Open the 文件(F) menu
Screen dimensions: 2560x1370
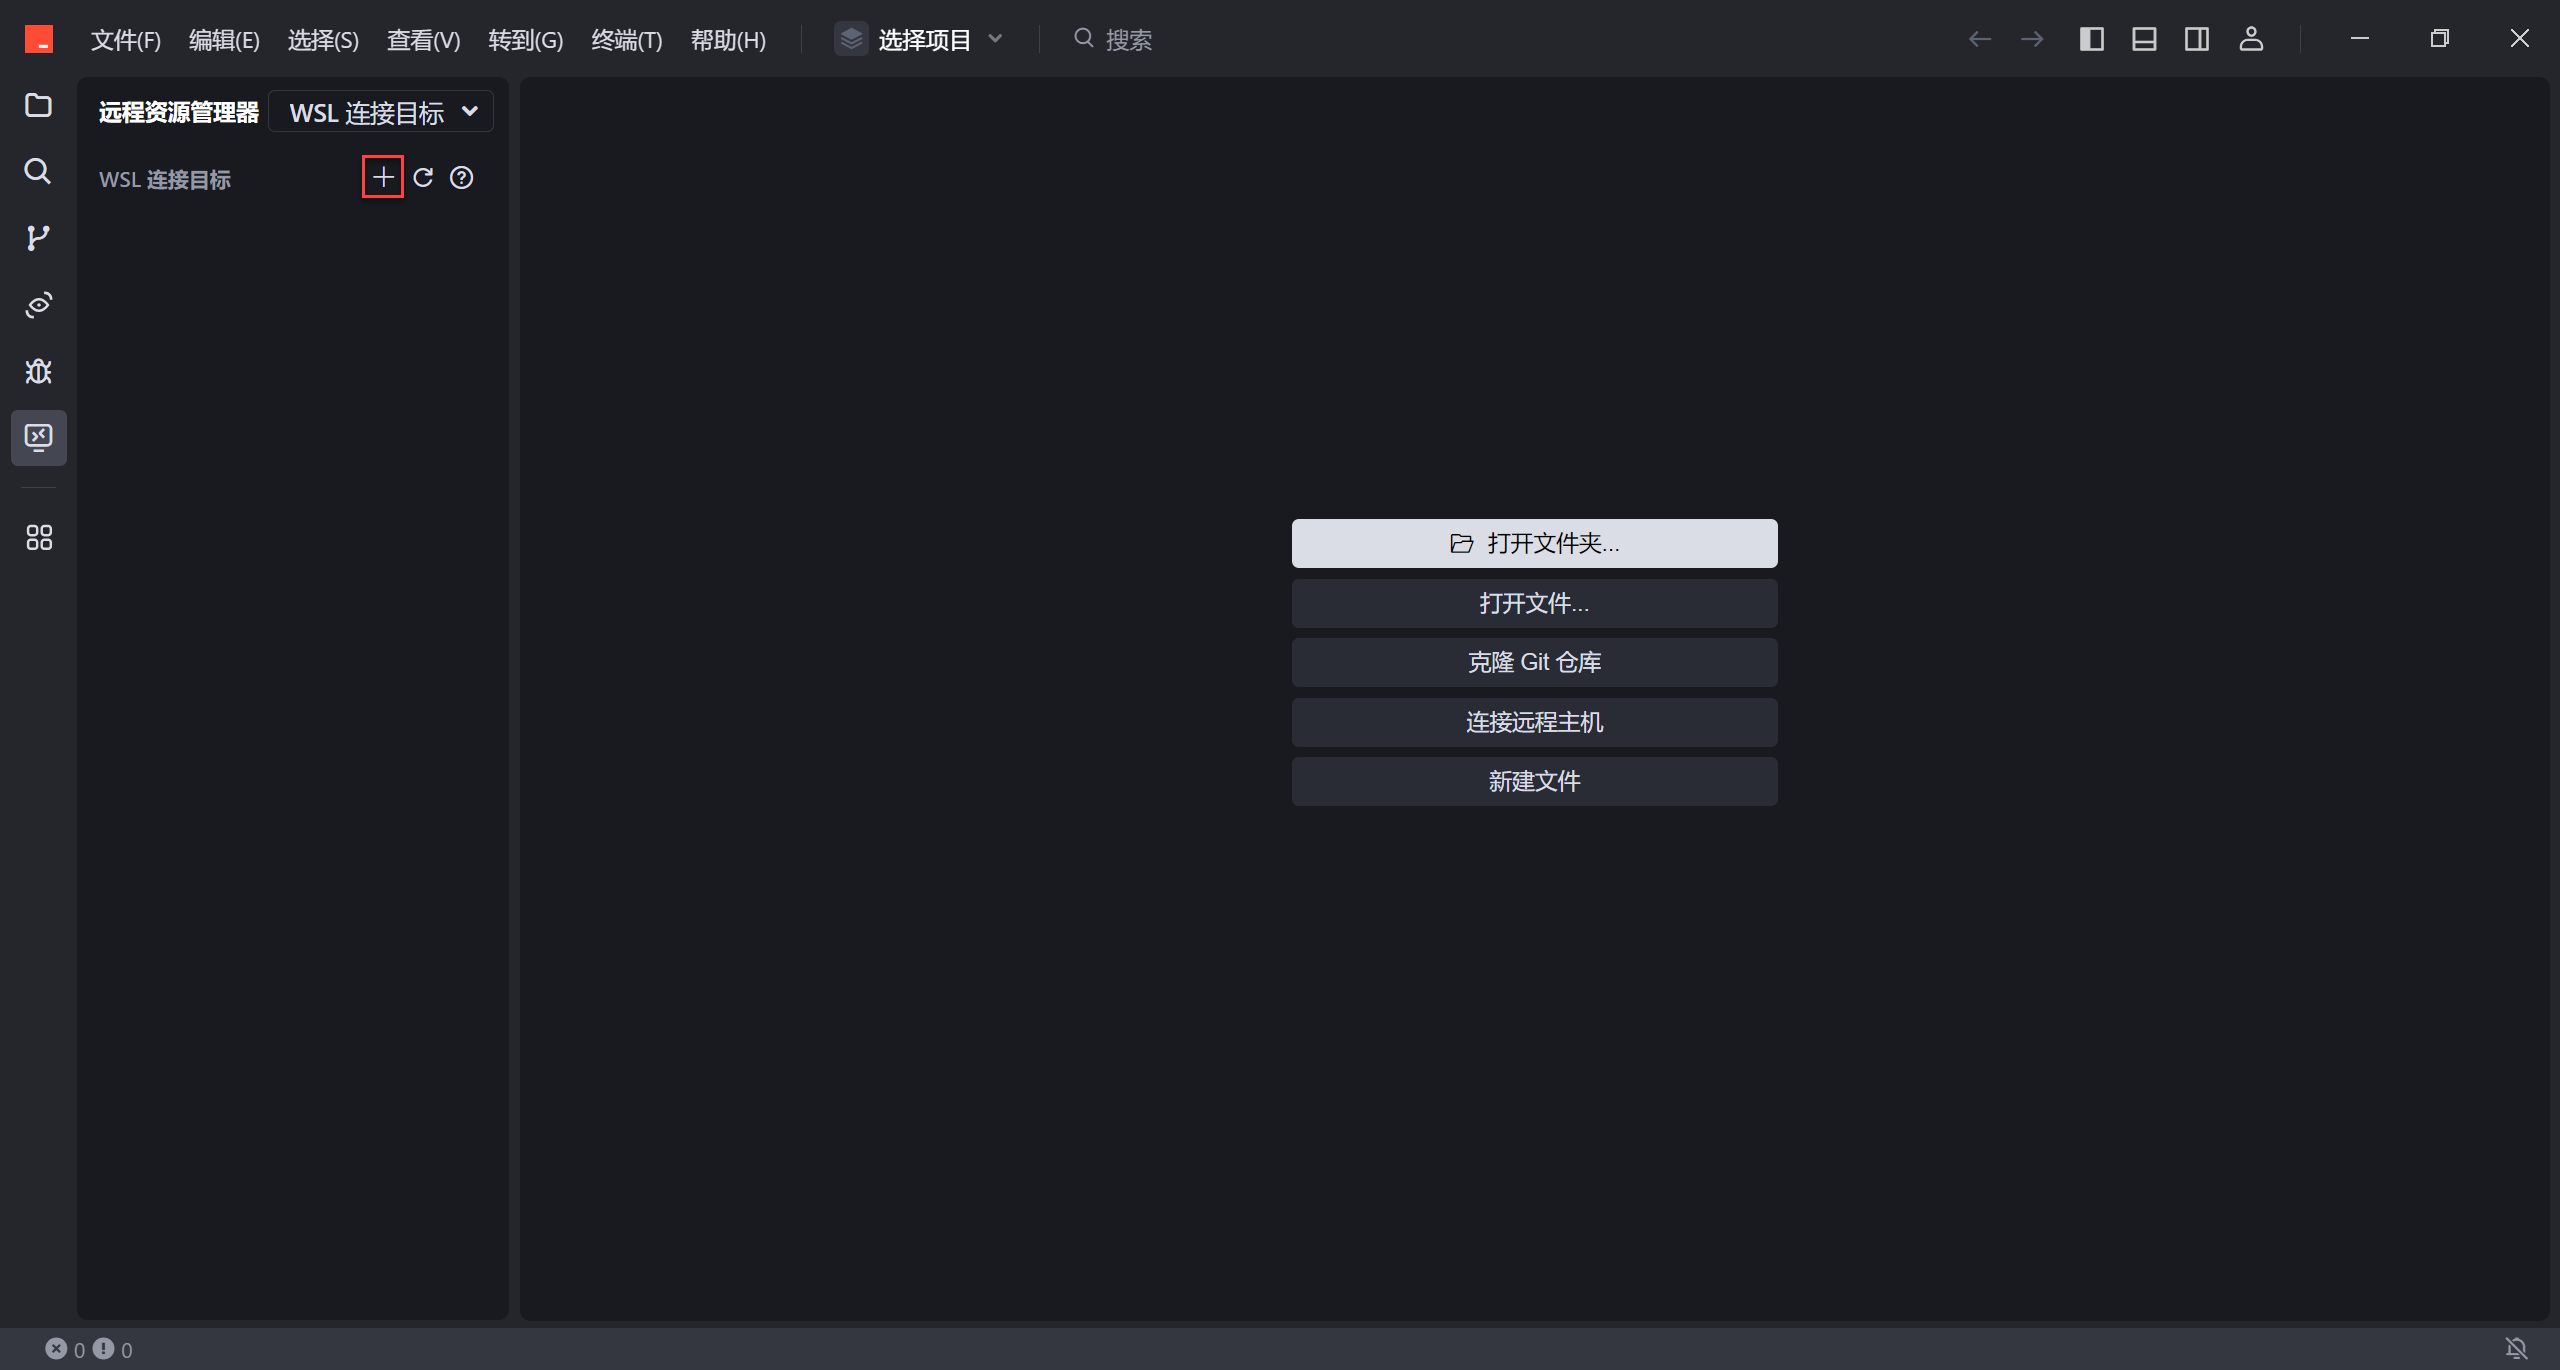click(x=125, y=40)
